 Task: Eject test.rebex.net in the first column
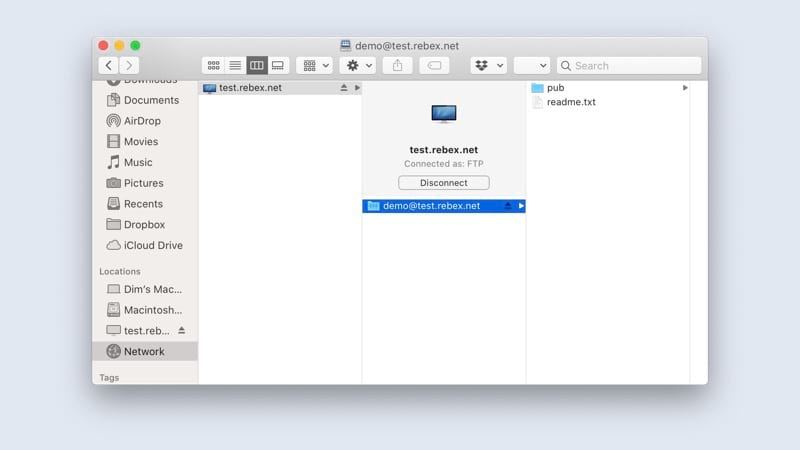(344, 88)
